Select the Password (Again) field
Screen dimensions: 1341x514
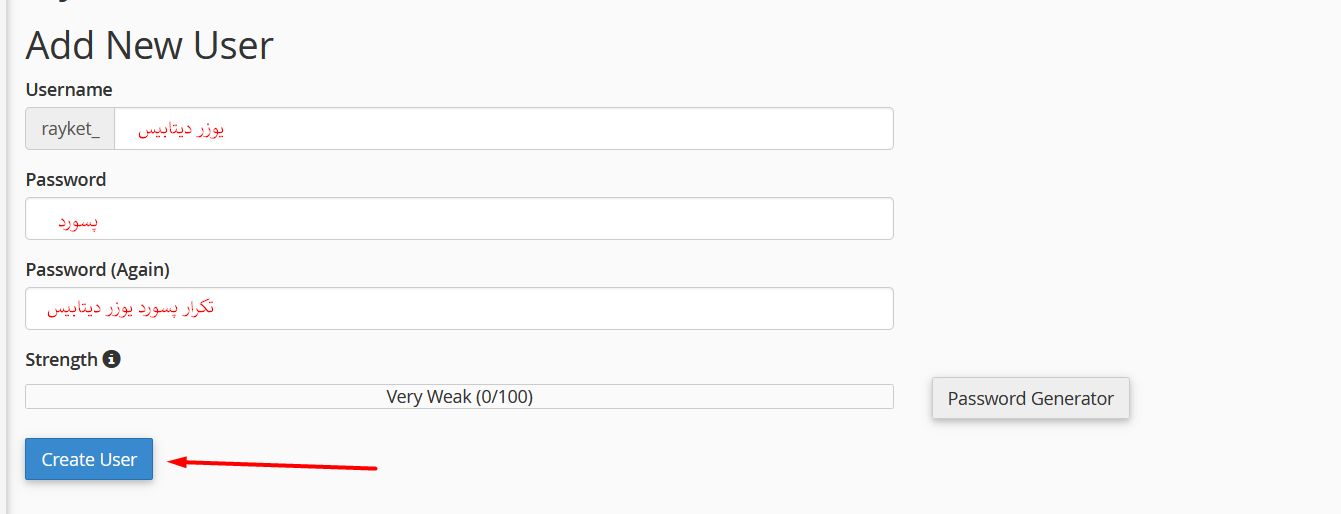click(459, 309)
